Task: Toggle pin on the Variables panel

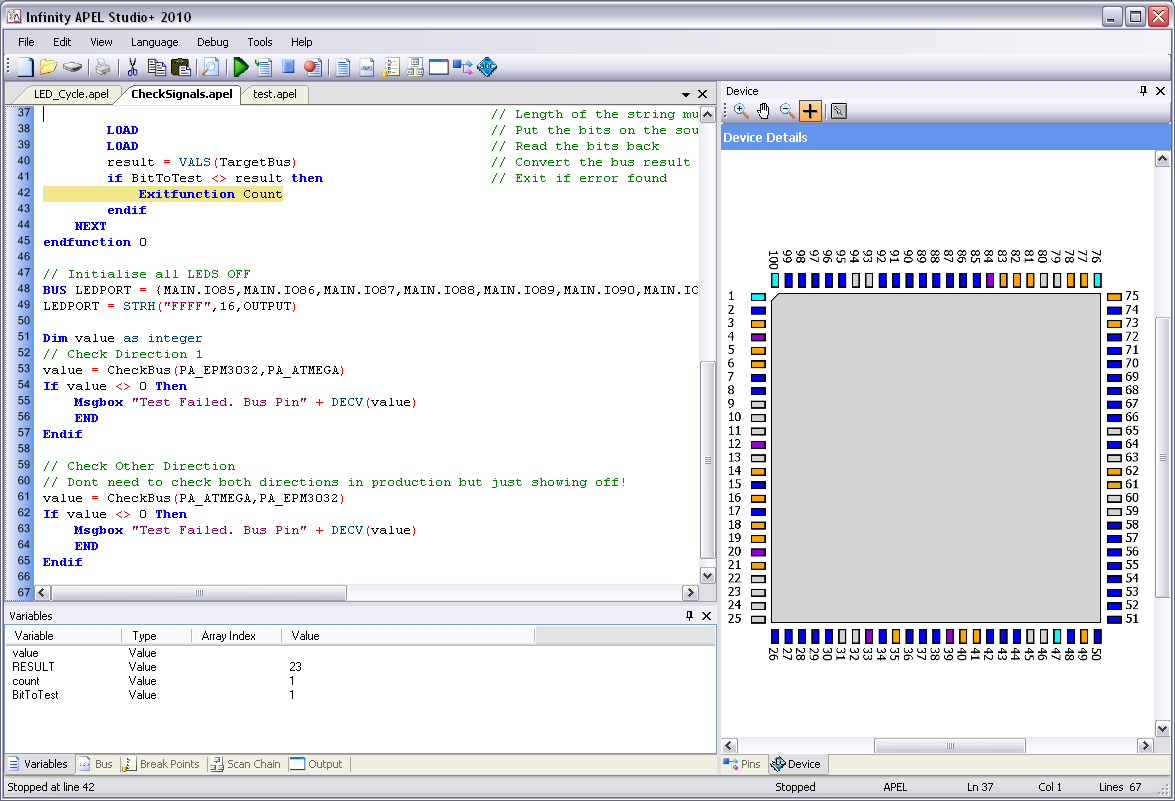Action: click(689, 616)
